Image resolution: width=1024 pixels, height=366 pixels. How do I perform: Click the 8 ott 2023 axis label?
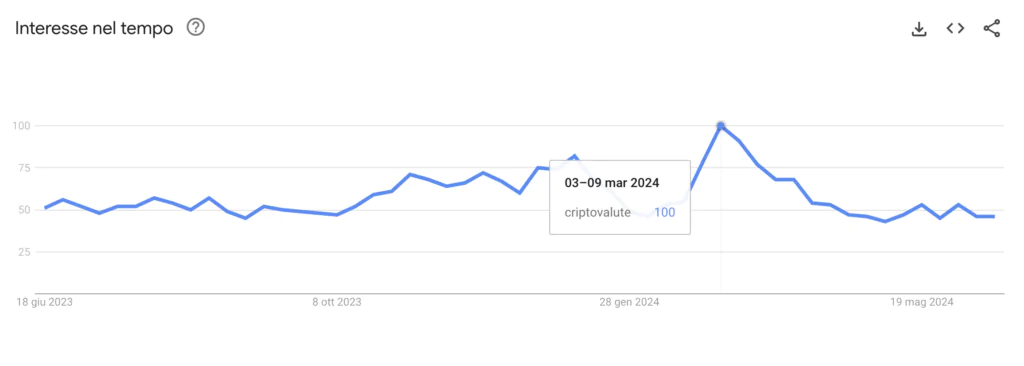(337, 302)
